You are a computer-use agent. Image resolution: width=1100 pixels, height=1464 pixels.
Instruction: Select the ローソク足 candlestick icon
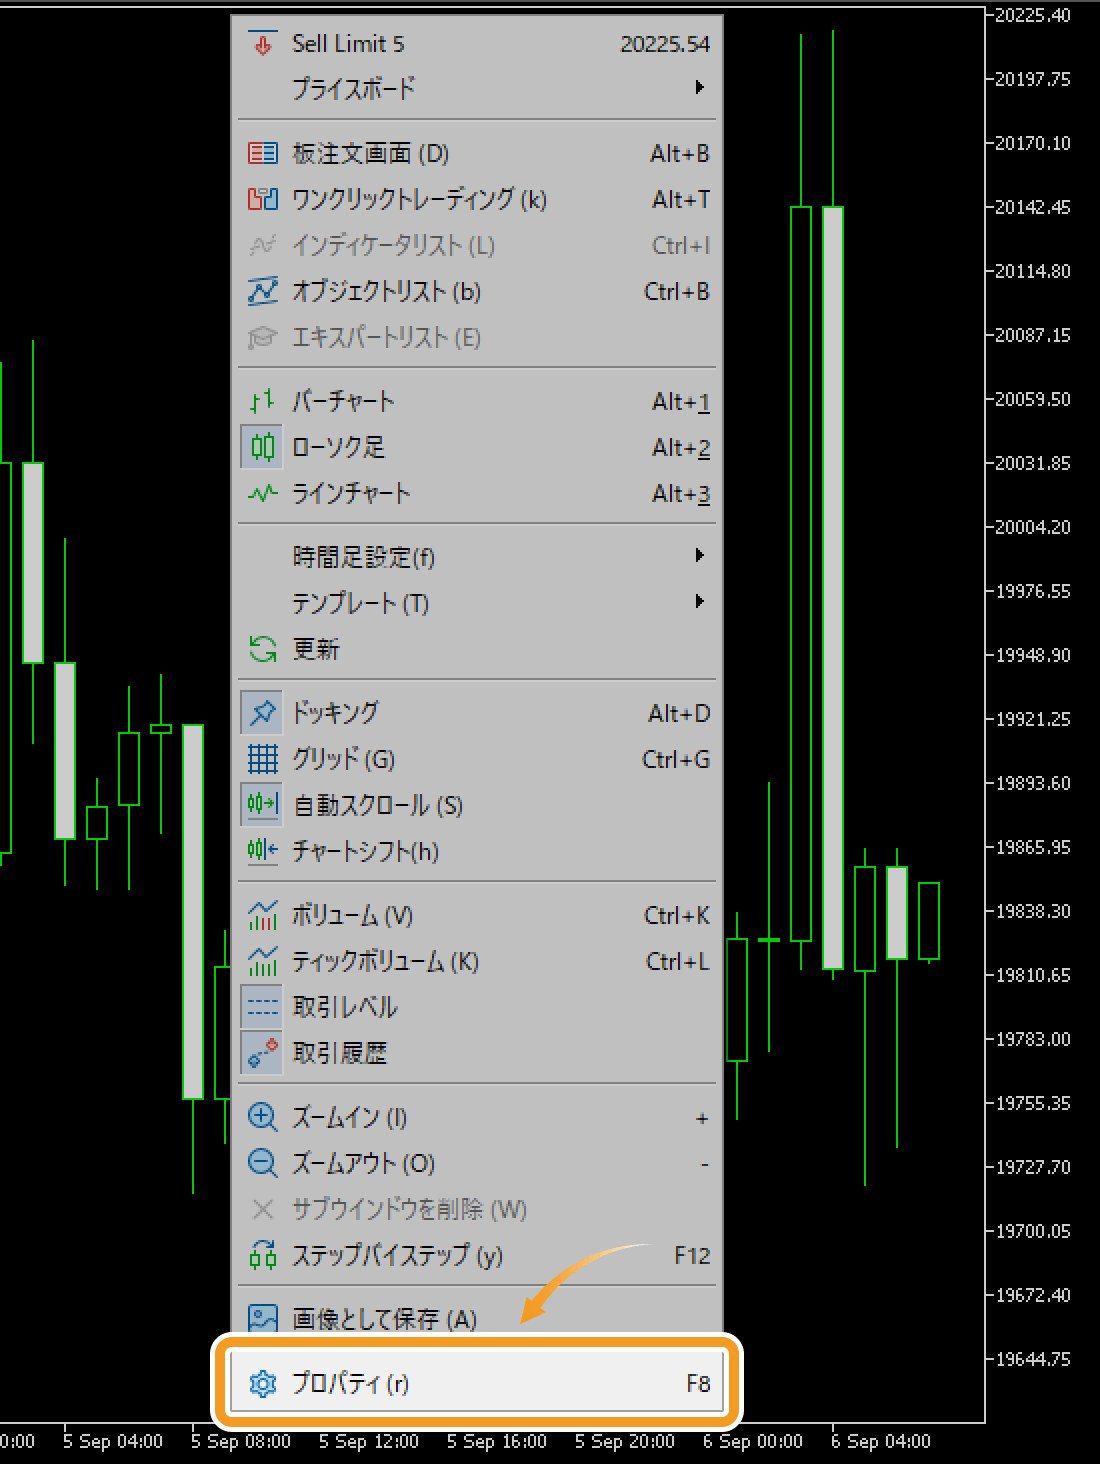pyautogui.click(x=263, y=447)
